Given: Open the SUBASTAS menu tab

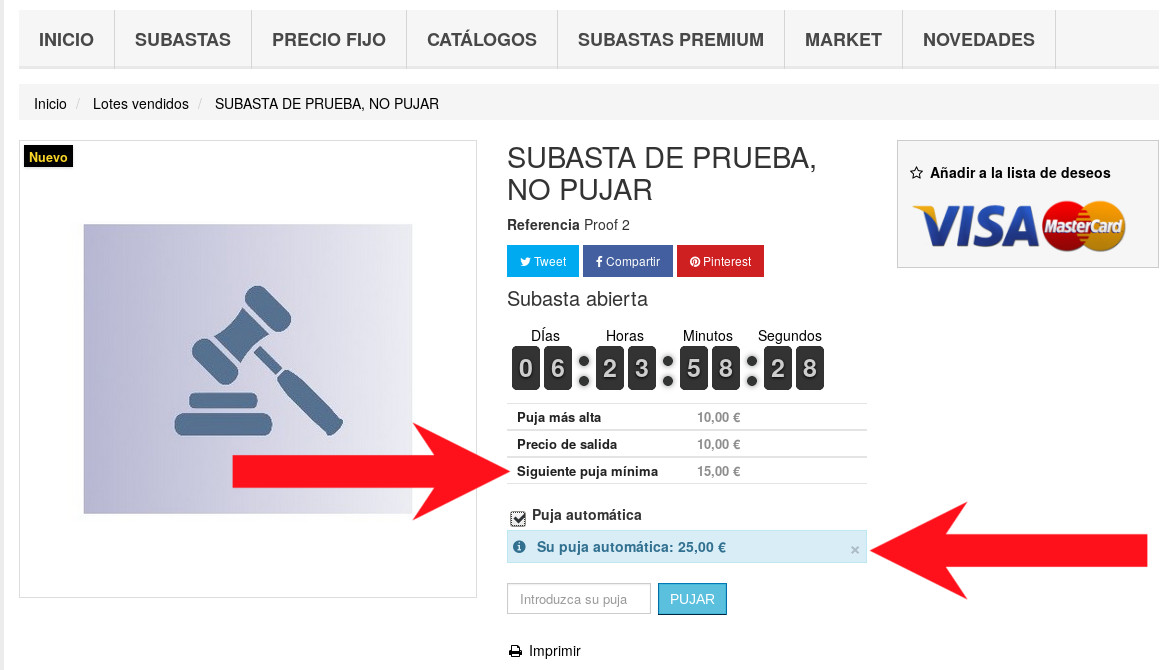Looking at the screenshot, I should (183, 40).
